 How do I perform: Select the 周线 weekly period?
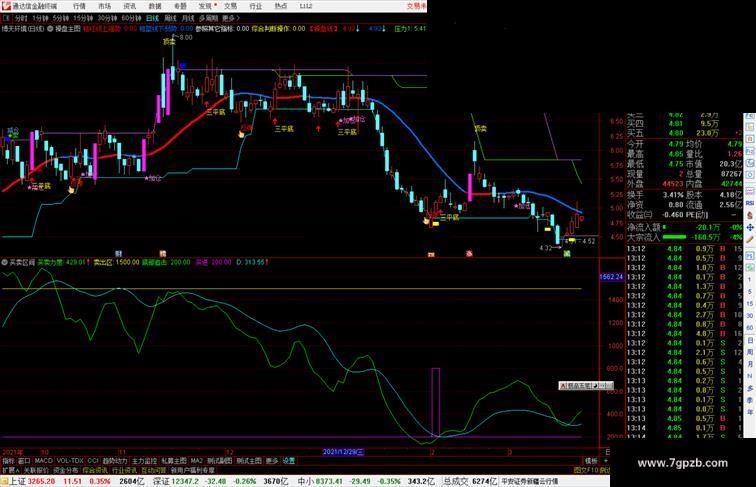point(171,18)
